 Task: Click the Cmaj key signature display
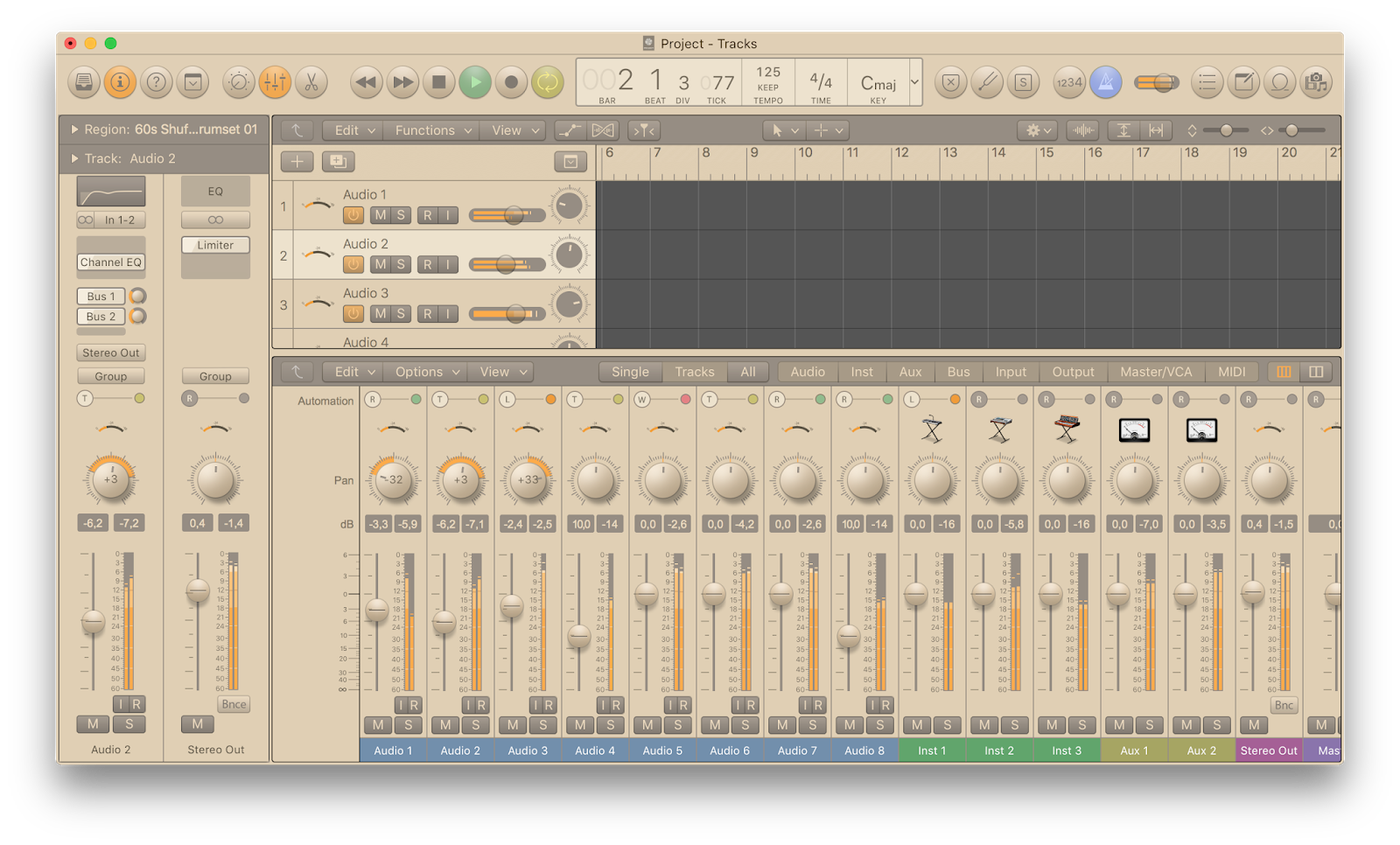click(878, 83)
